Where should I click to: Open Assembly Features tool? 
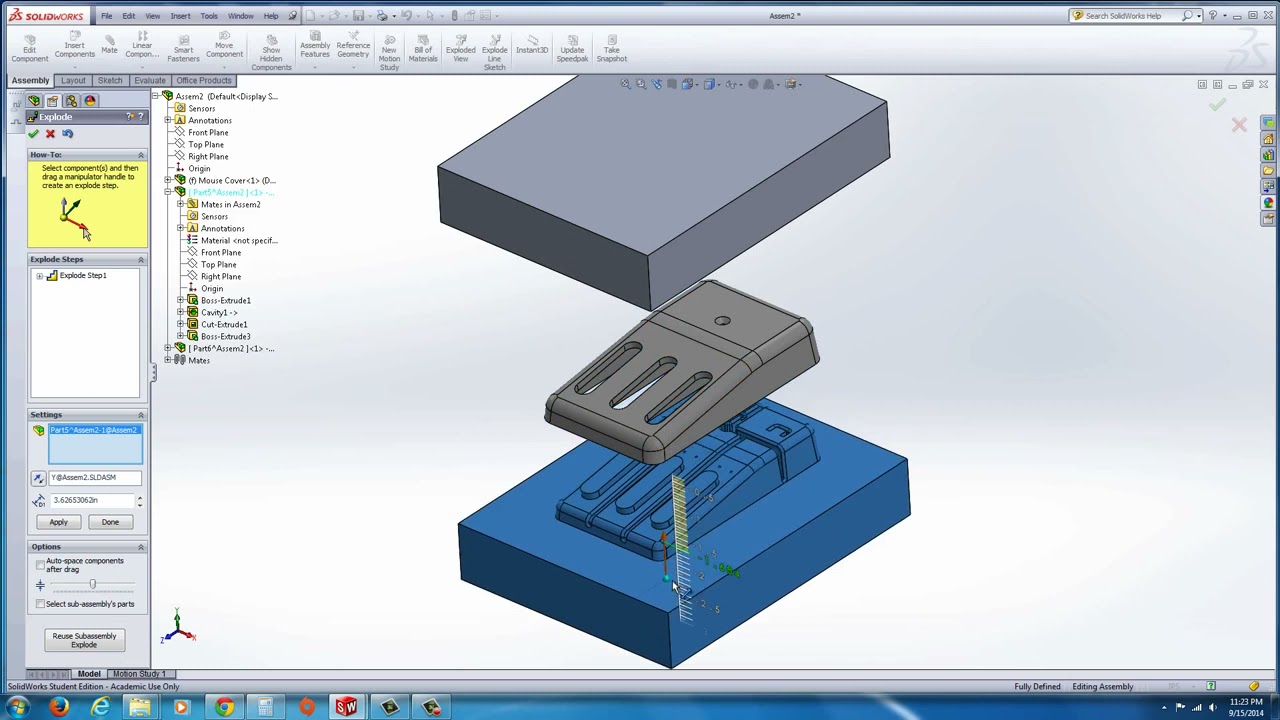click(315, 49)
